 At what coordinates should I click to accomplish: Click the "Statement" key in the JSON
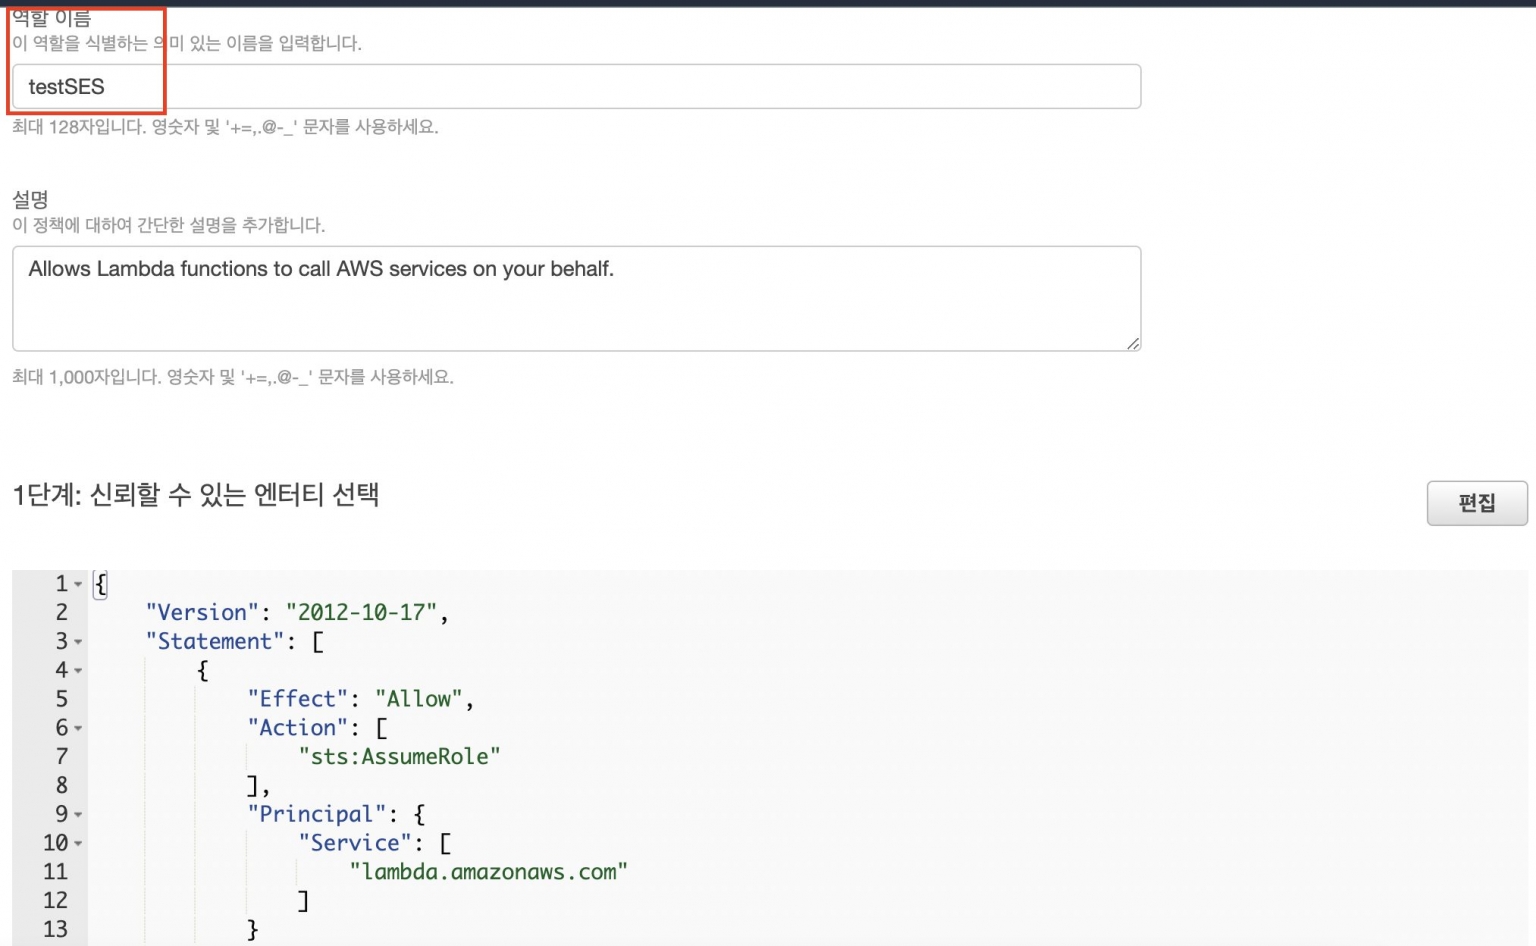pyautogui.click(x=213, y=641)
